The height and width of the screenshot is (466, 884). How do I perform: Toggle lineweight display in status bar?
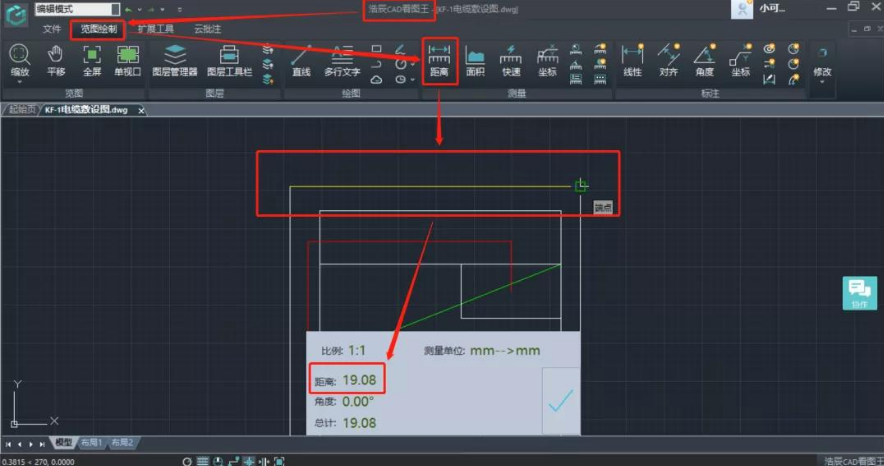pyautogui.click(x=264, y=461)
